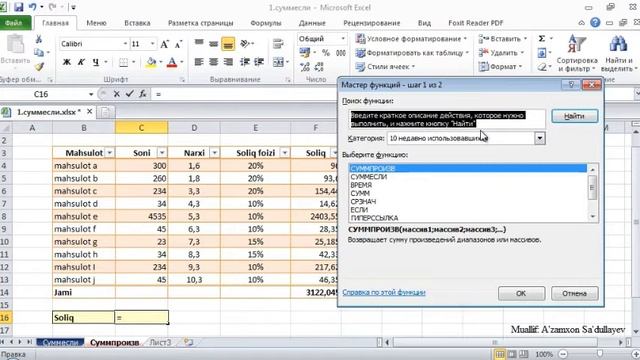The width and height of the screenshot is (640, 360).
Task: Switch to the Рецензирование ribbon tab
Action: [x=371, y=23]
